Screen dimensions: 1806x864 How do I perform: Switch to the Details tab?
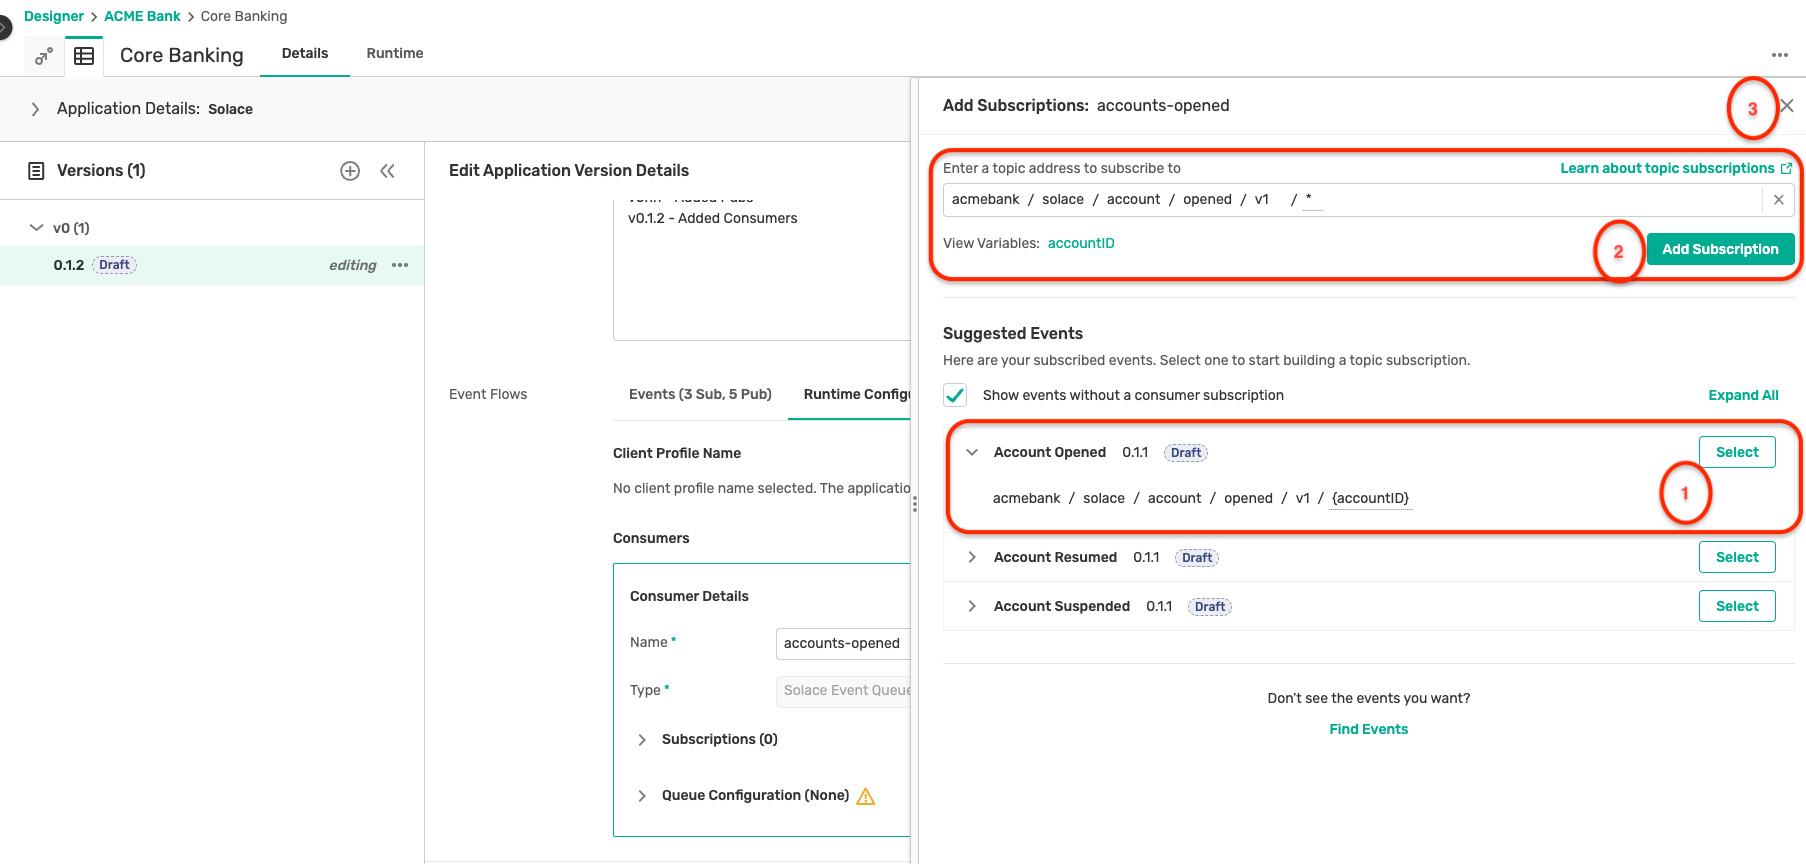pyautogui.click(x=305, y=54)
